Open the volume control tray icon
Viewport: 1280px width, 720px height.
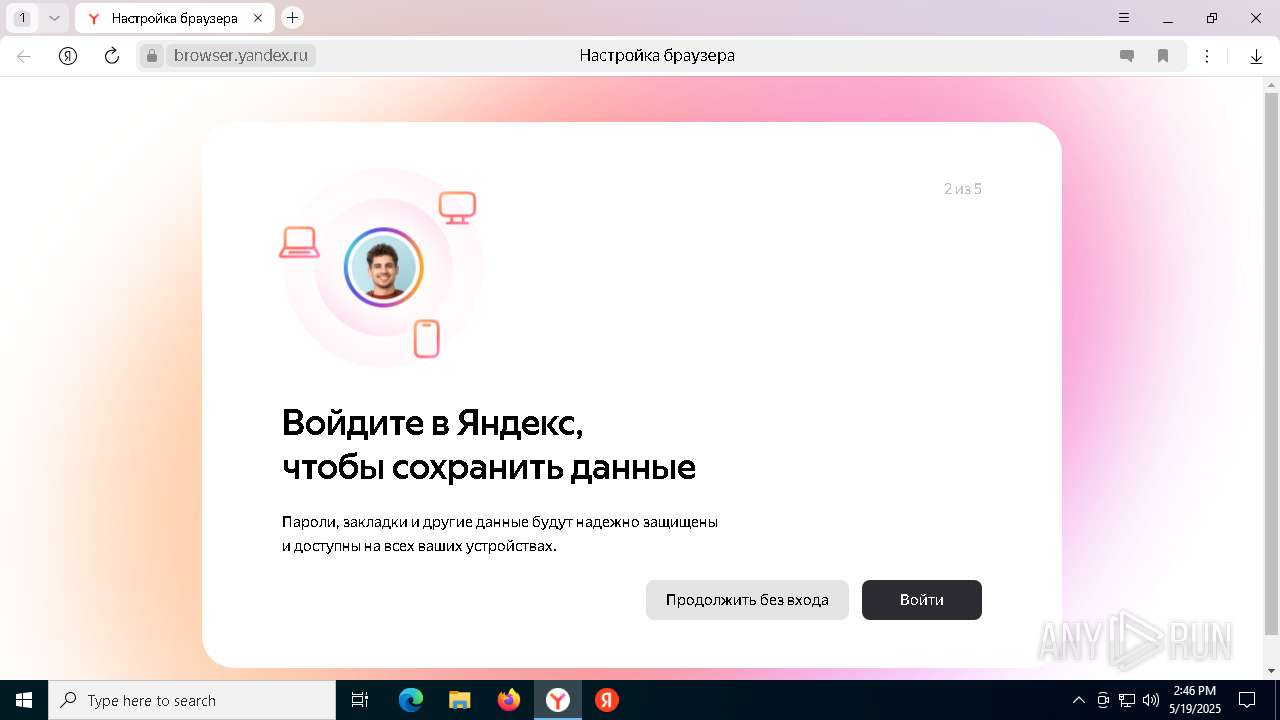coord(1151,700)
